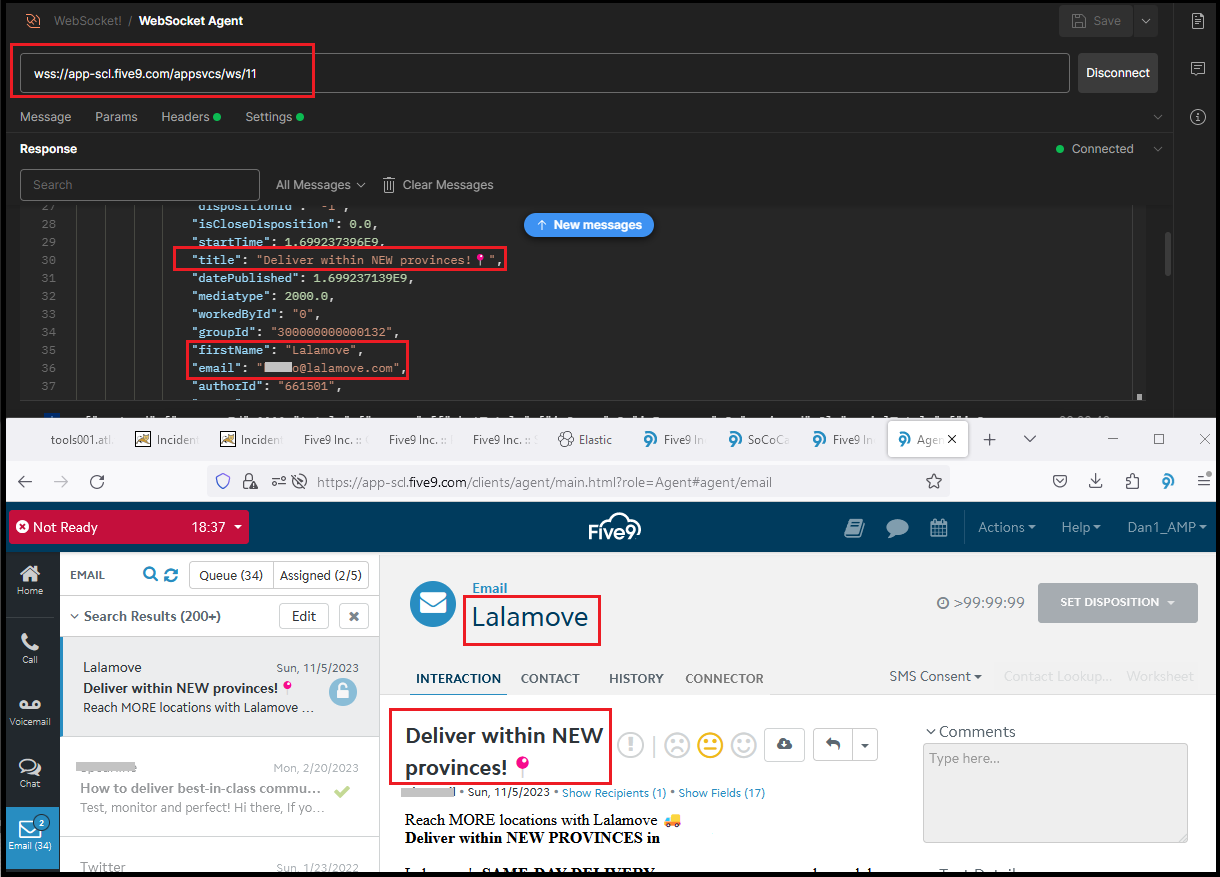1220x877 pixels.
Task: Select the Elastic browser tab
Action: click(x=586, y=439)
